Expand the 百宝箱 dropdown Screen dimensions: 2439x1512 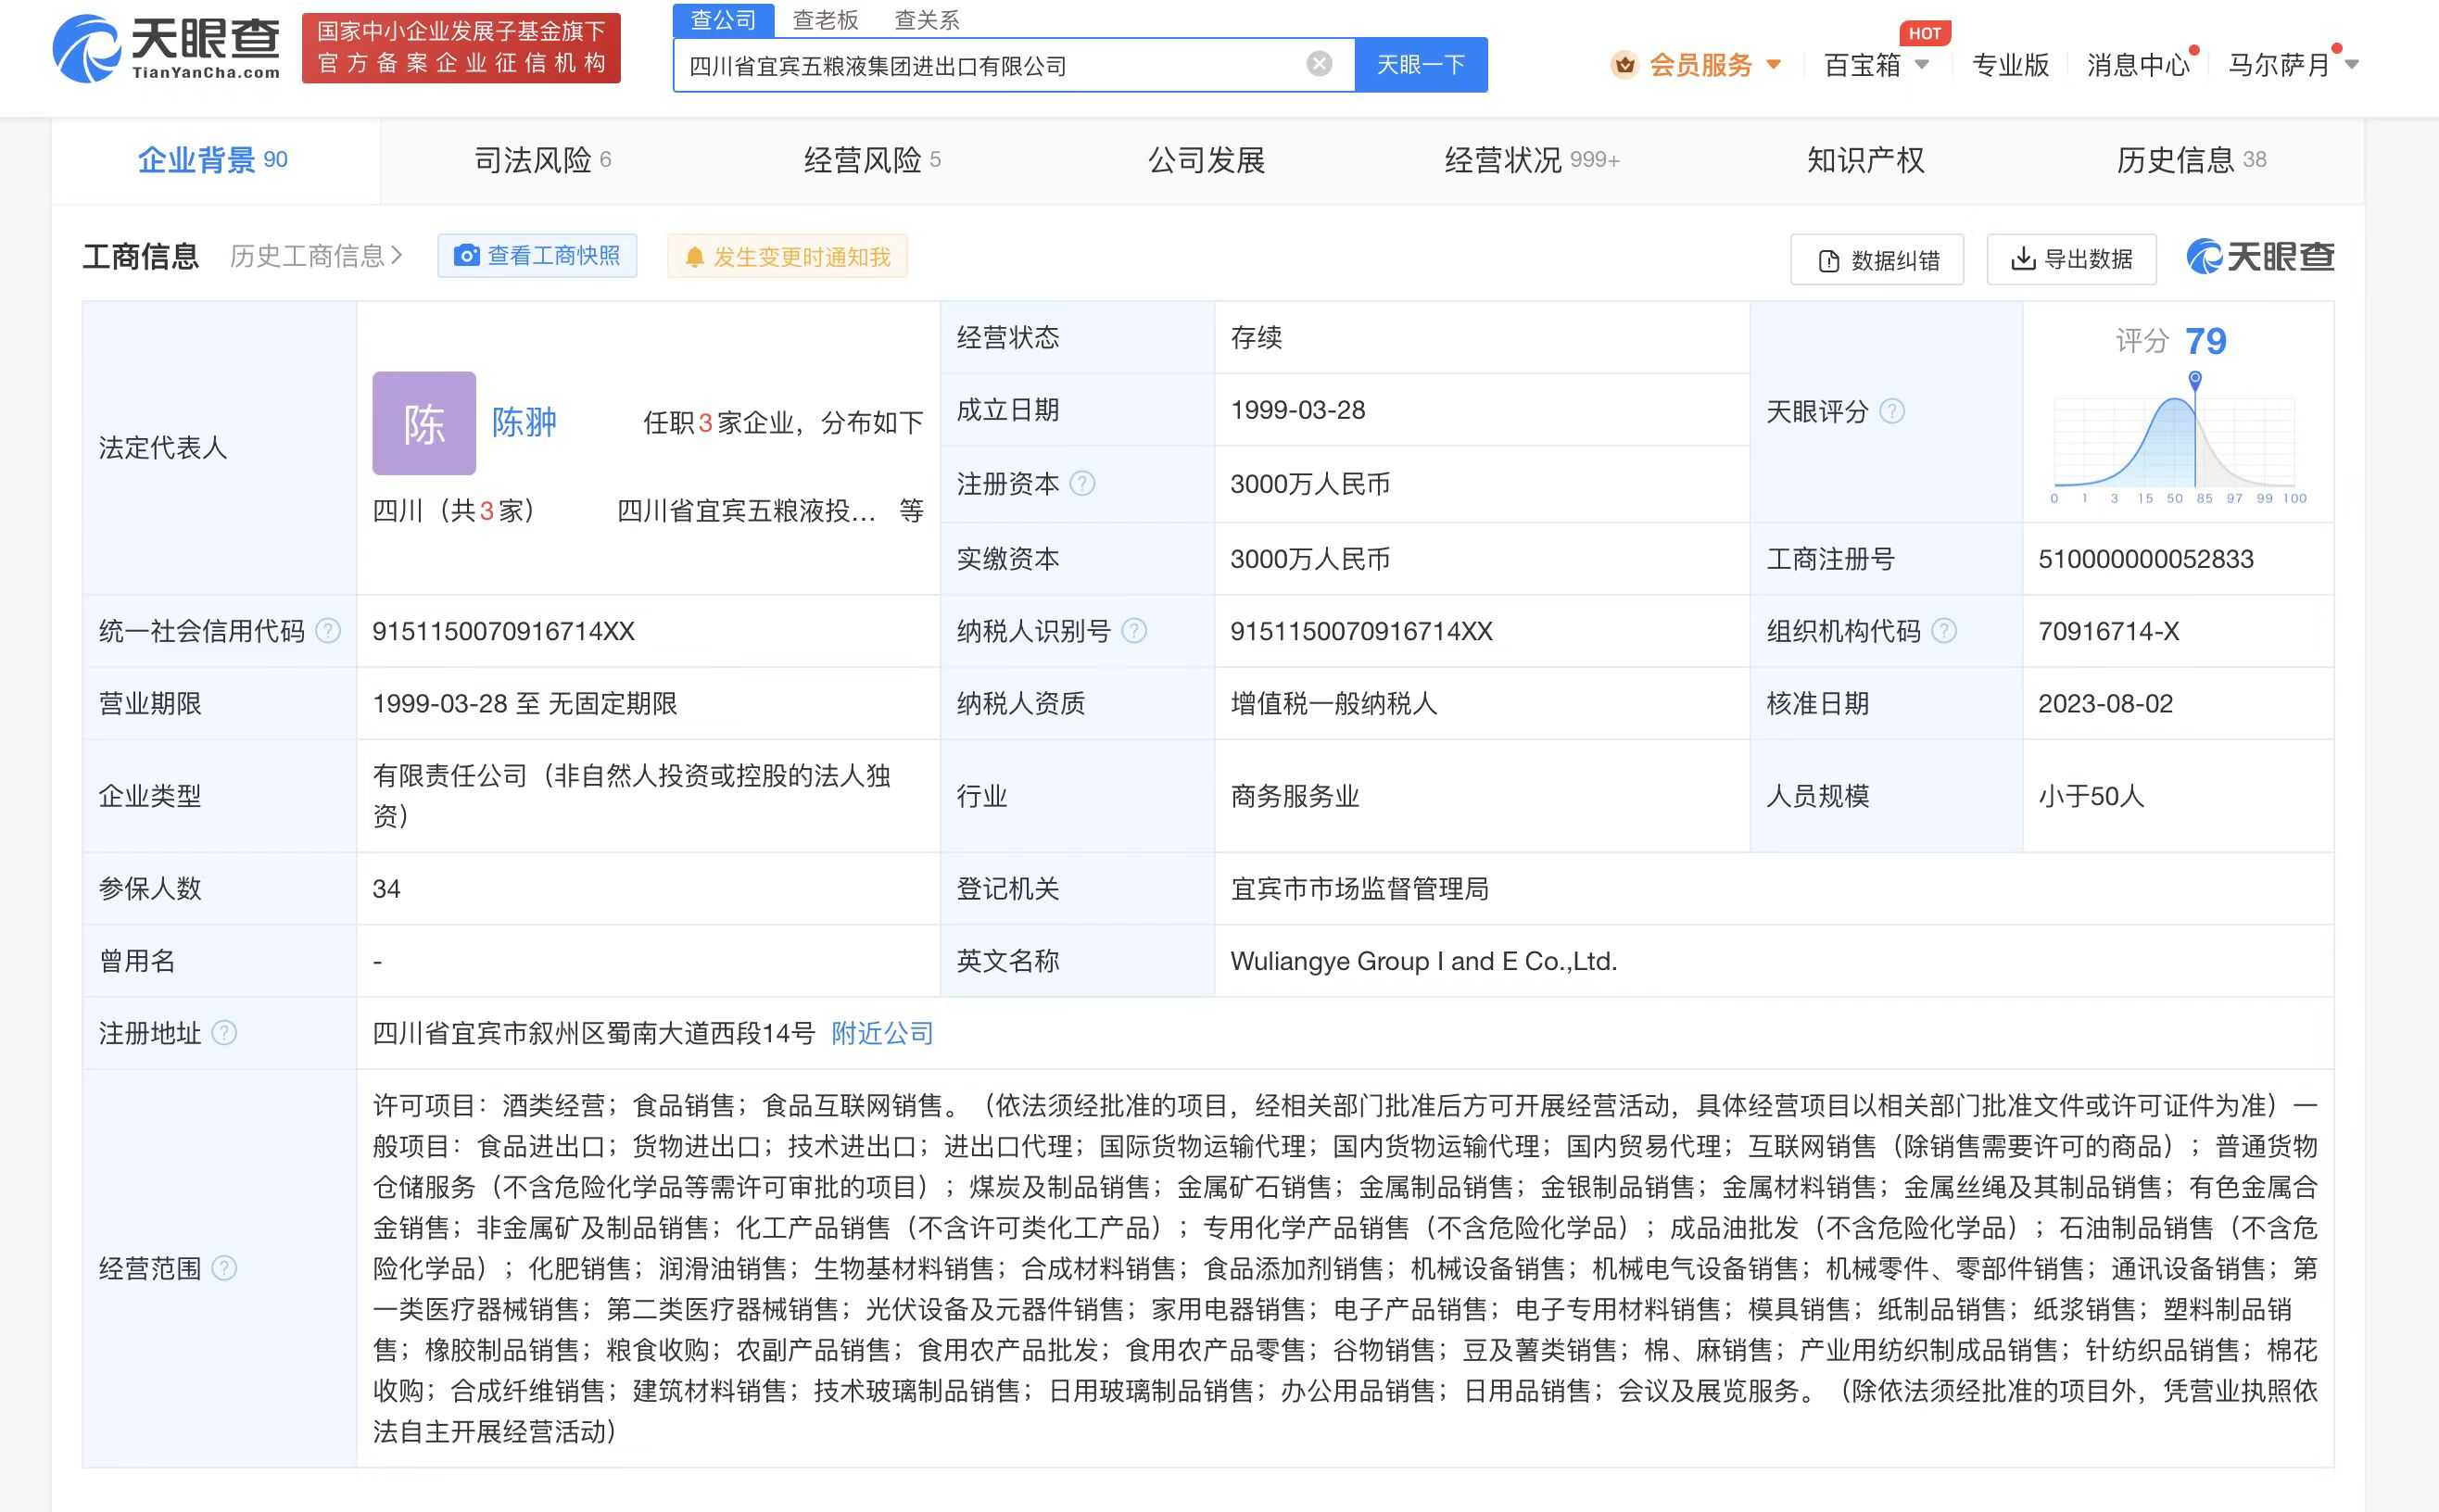coord(1921,65)
